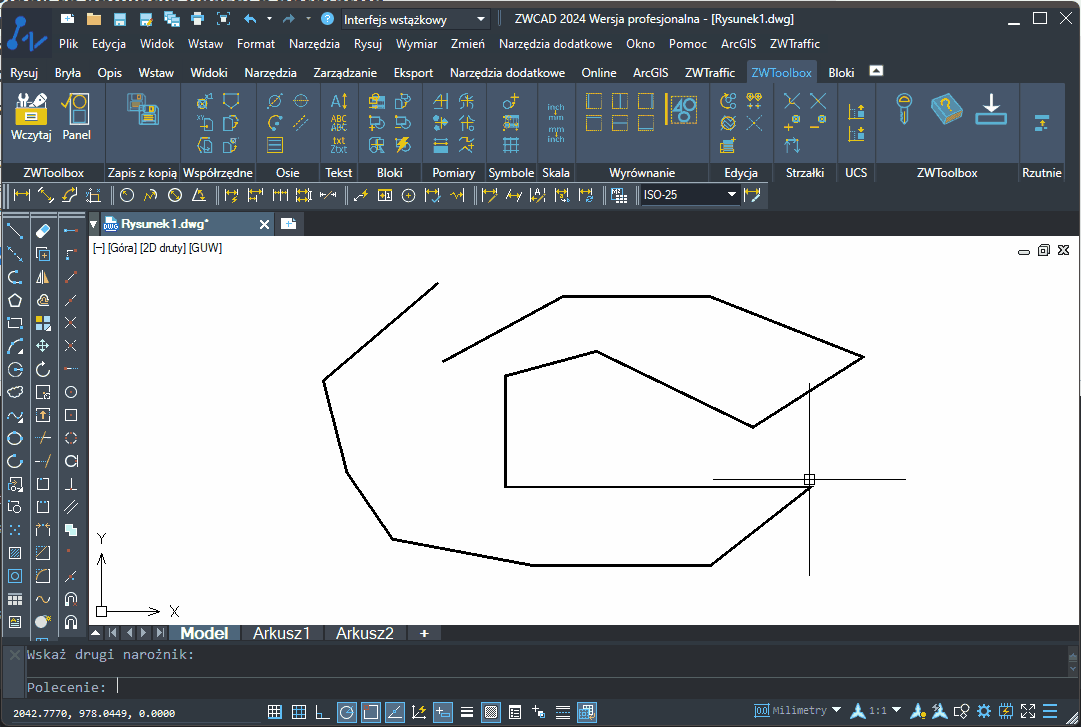This screenshot has height=727, width=1081.
Task: Click the coordinates readout 2042.7770, 978.0449
Action: 94,713
